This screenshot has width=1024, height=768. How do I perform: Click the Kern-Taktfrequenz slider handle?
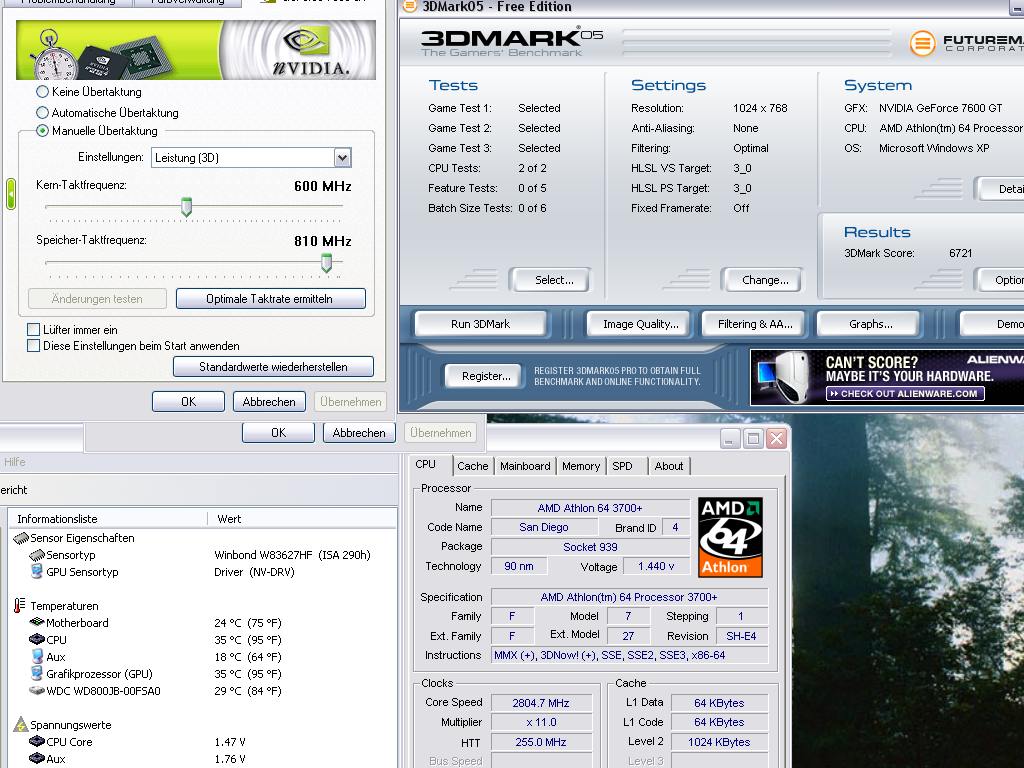[186, 207]
